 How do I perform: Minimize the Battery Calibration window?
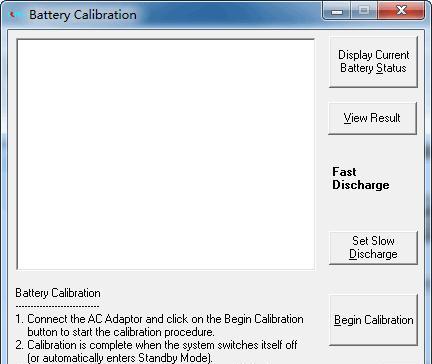(336, 11)
